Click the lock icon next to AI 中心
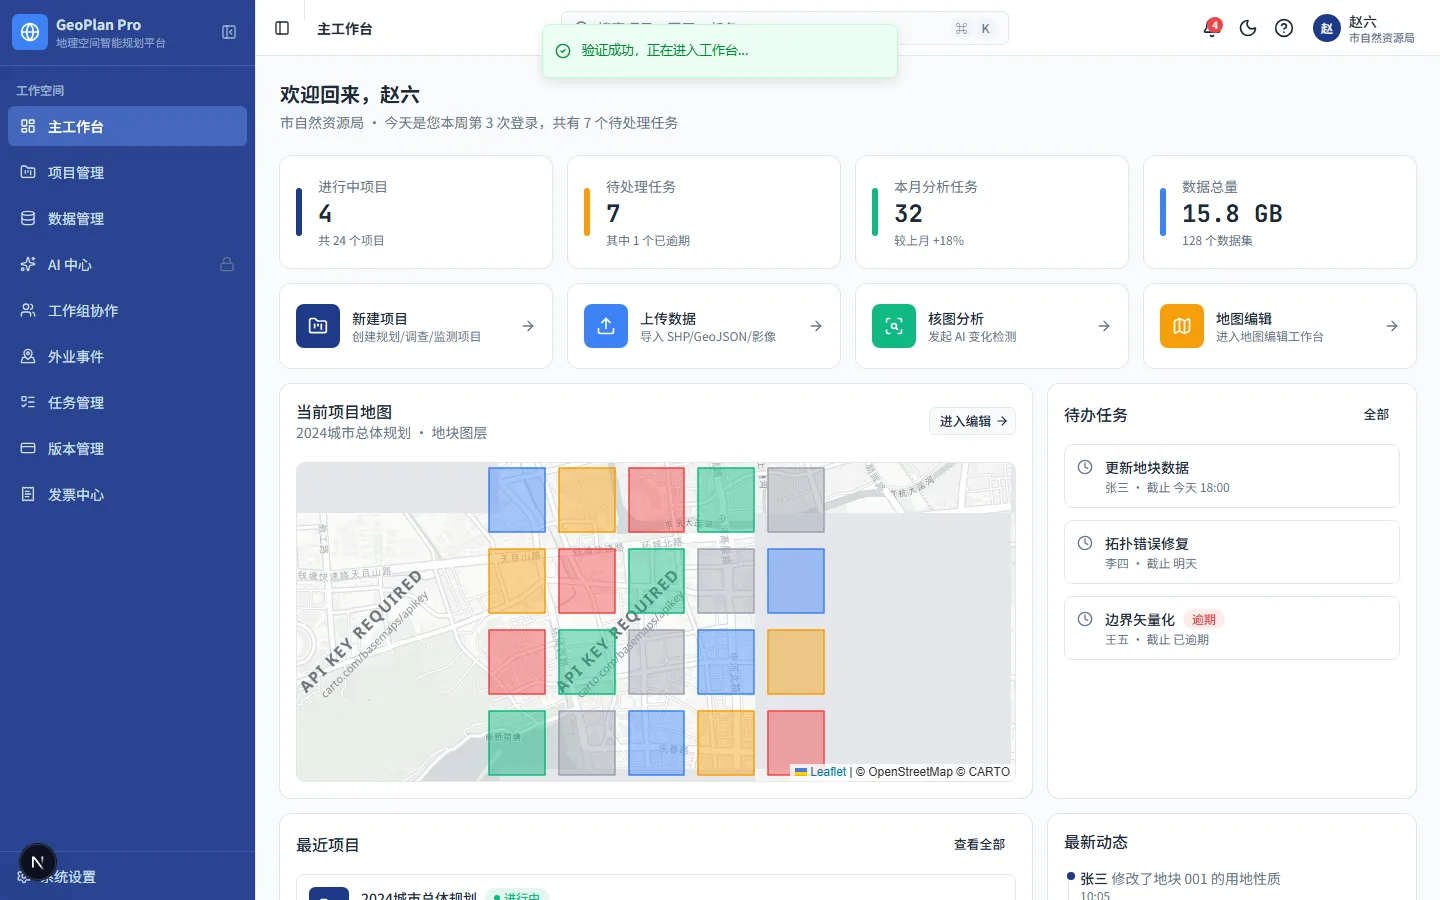The height and width of the screenshot is (900, 1440). (227, 264)
